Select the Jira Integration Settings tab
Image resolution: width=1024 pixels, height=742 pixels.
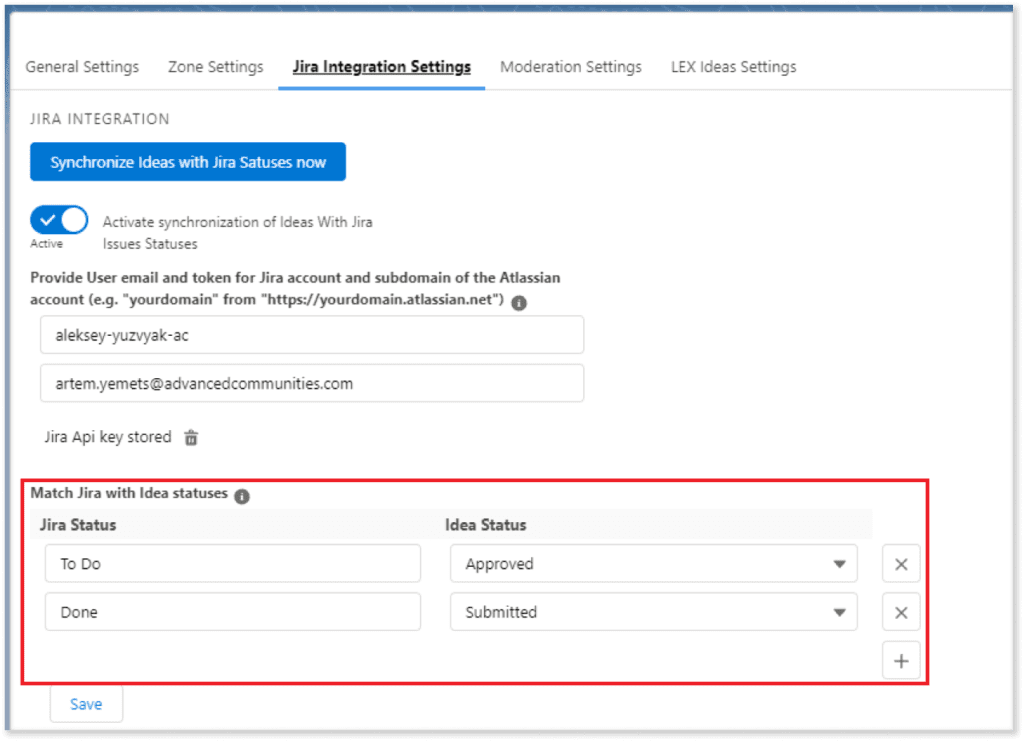point(381,67)
